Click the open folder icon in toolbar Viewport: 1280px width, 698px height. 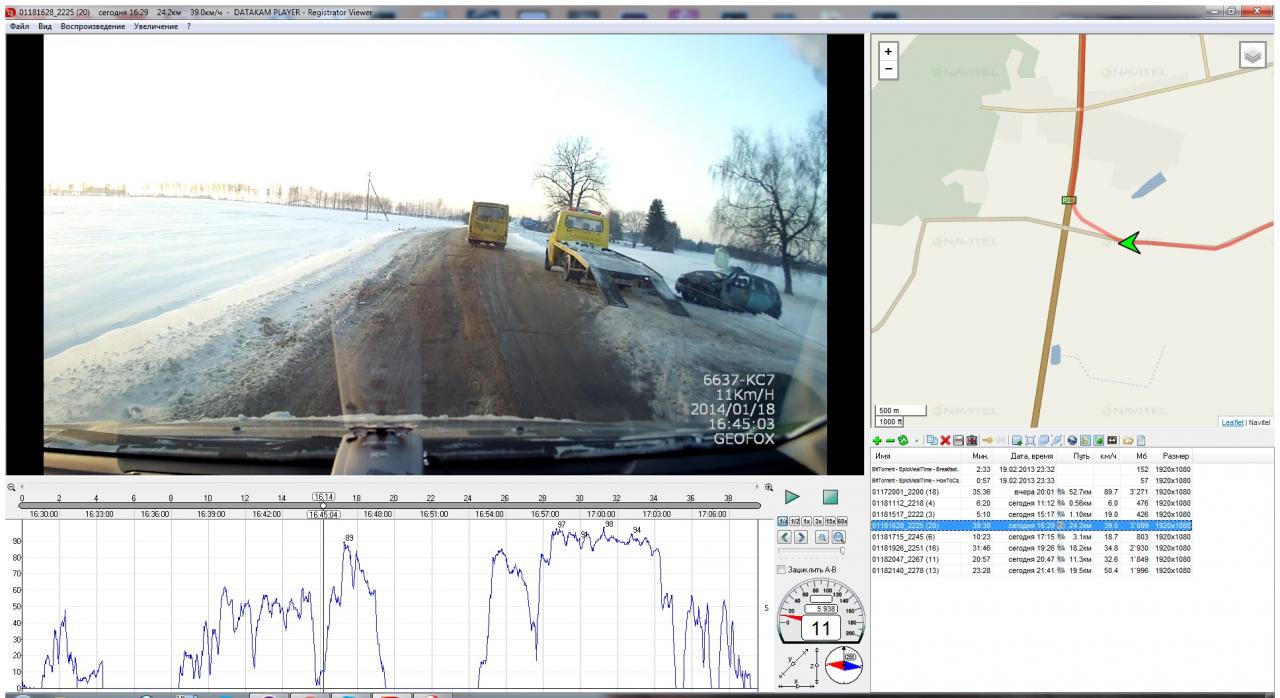[x=1125, y=440]
